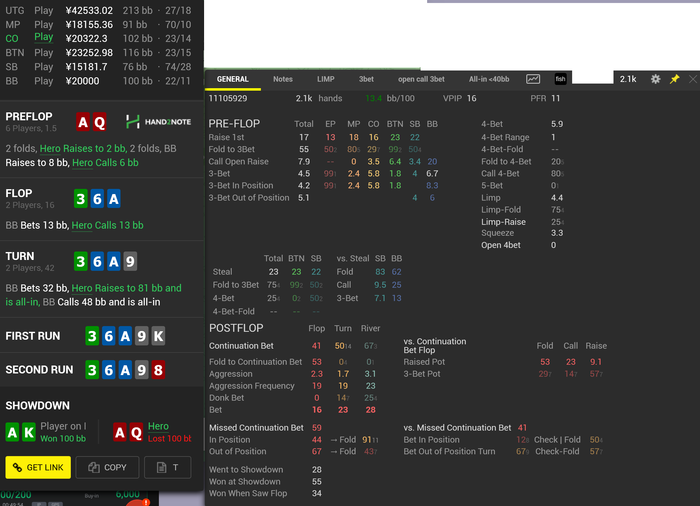Click the PFR value 11
Image resolution: width=700 pixels, height=506 pixels.
point(555,98)
